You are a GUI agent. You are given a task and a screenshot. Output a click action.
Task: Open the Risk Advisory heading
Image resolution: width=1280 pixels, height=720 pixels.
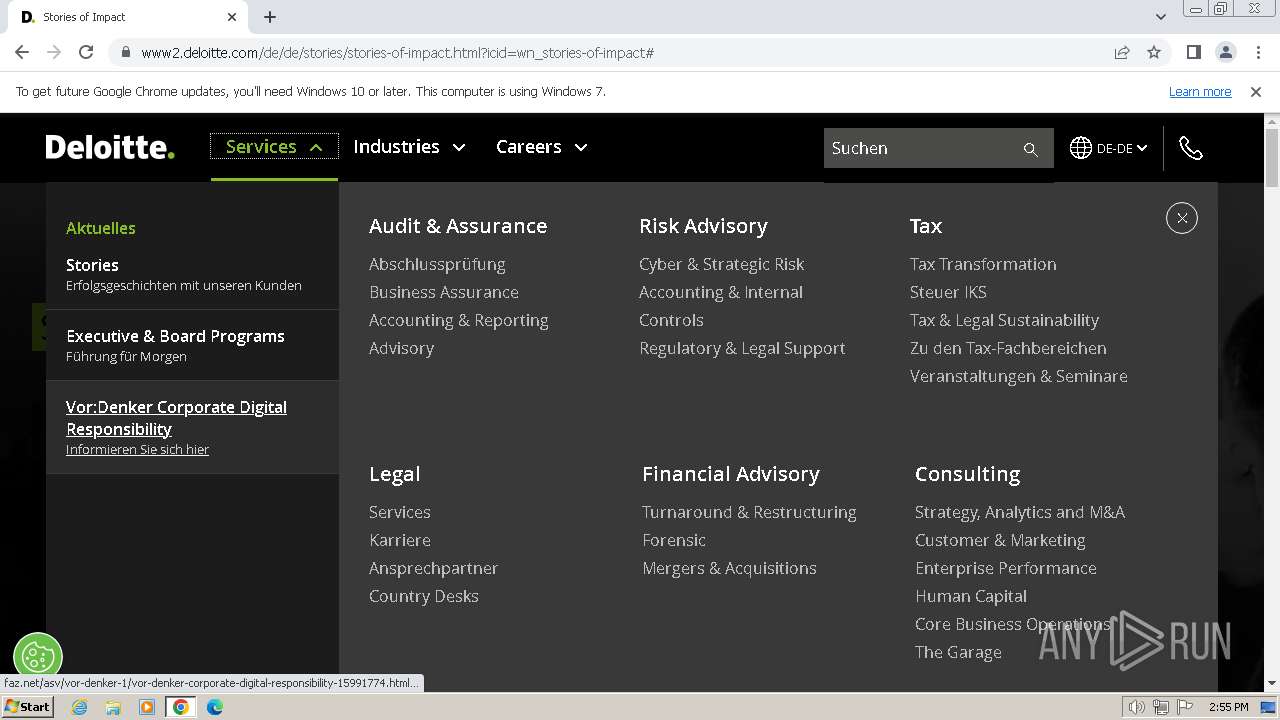pyautogui.click(x=703, y=226)
